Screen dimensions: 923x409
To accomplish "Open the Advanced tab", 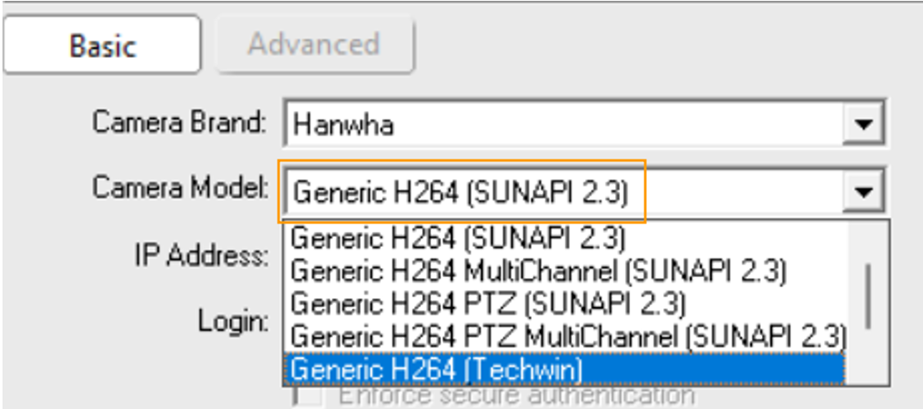I will click(x=315, y=45).
